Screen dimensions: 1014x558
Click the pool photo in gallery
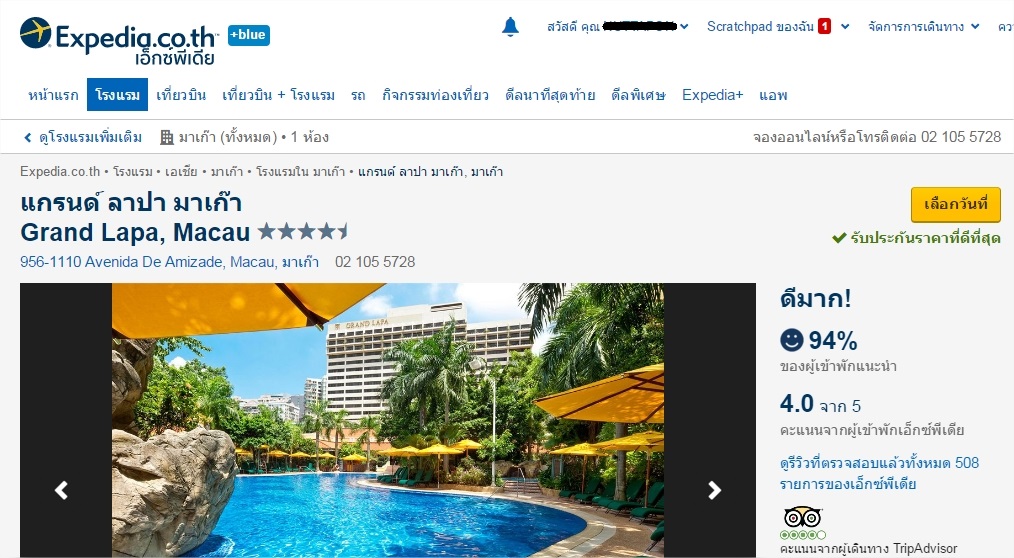[388, 420]
